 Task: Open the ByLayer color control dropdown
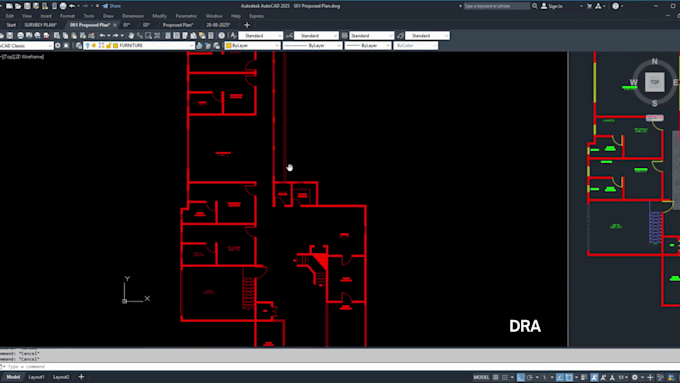pyautogui.click(x=252, y=46)
